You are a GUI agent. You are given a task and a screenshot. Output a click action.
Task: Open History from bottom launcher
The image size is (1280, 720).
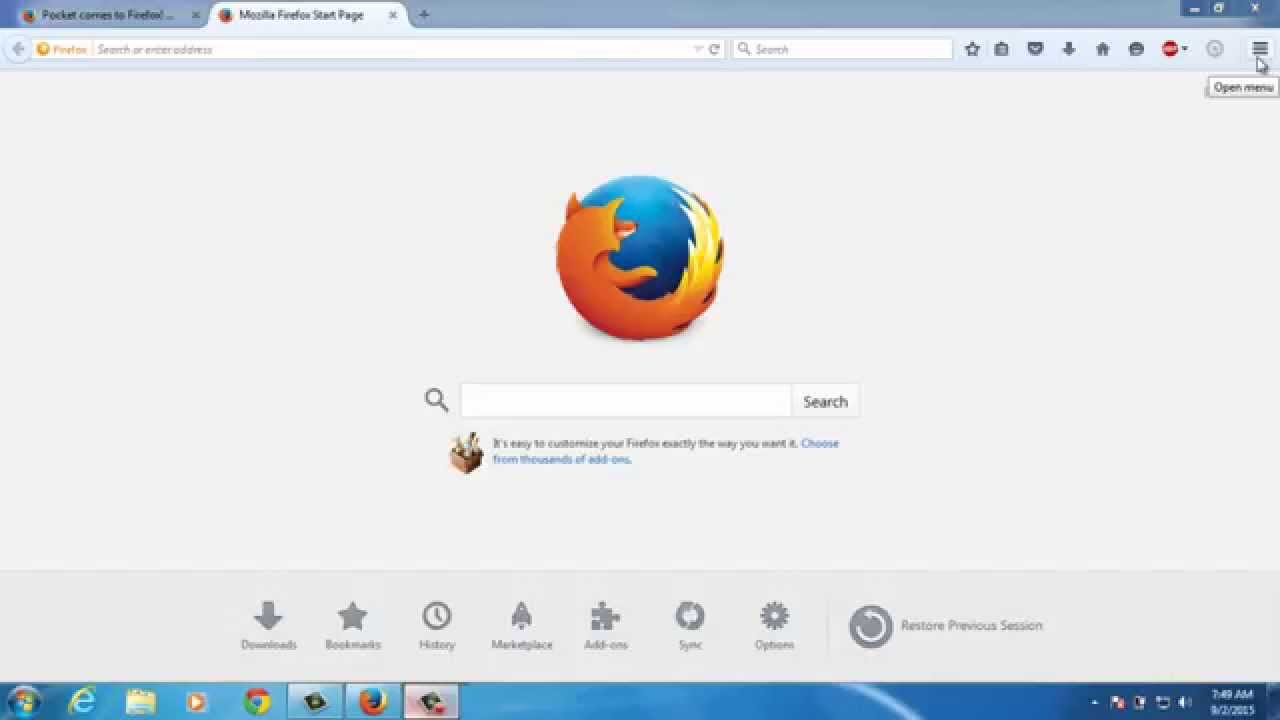pyautogui.click(x=436, y=626)
